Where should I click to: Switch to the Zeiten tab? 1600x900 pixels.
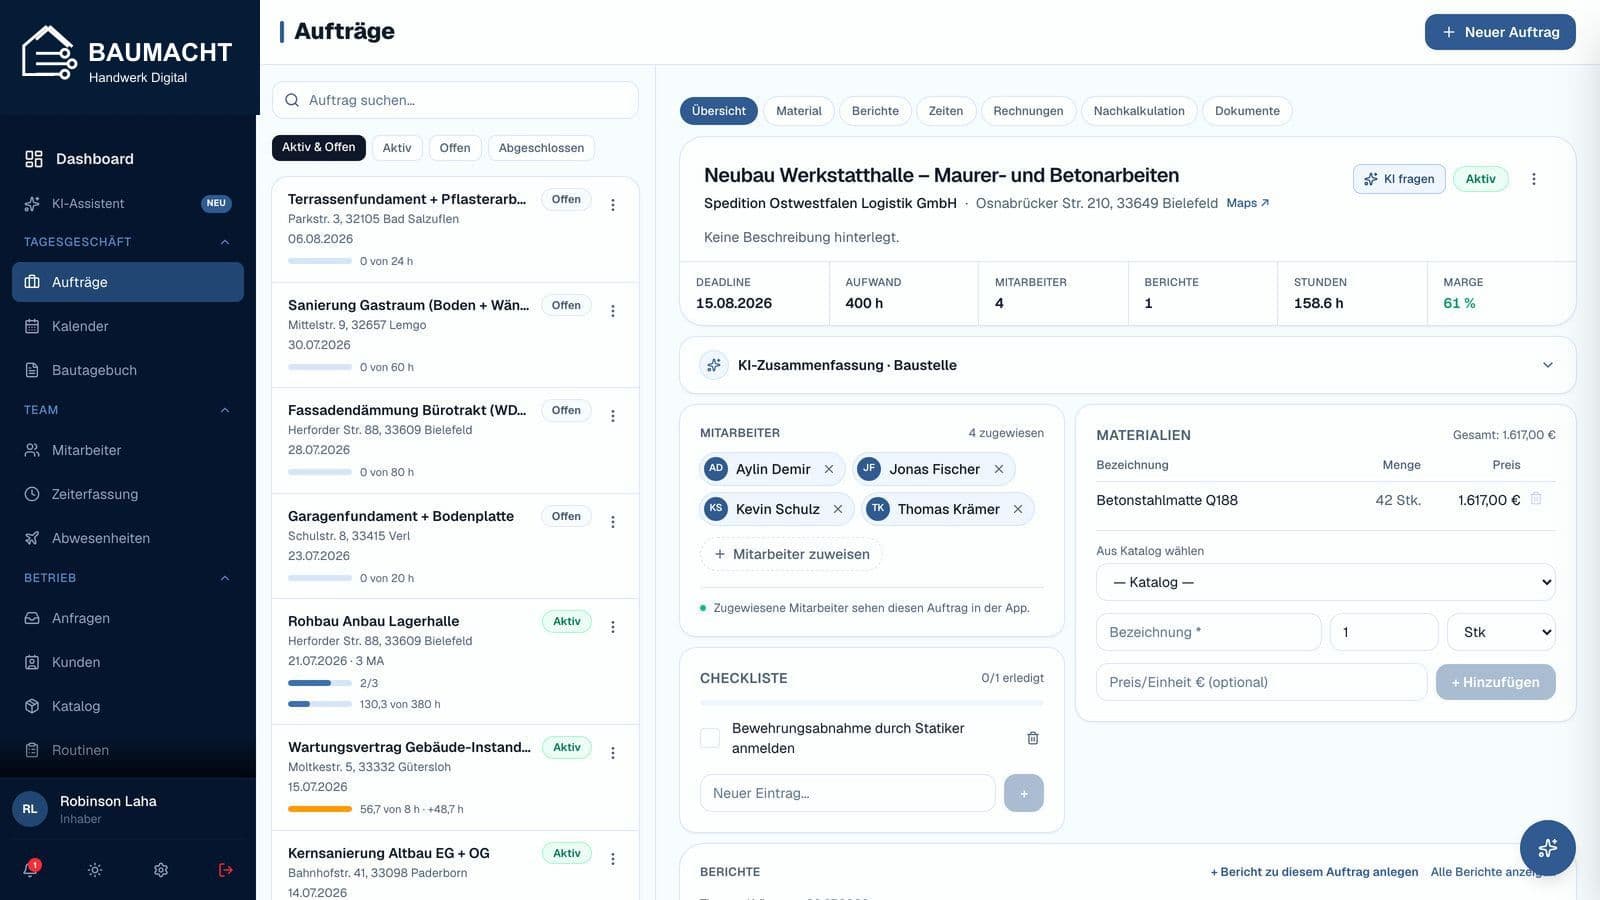[946, 111]
